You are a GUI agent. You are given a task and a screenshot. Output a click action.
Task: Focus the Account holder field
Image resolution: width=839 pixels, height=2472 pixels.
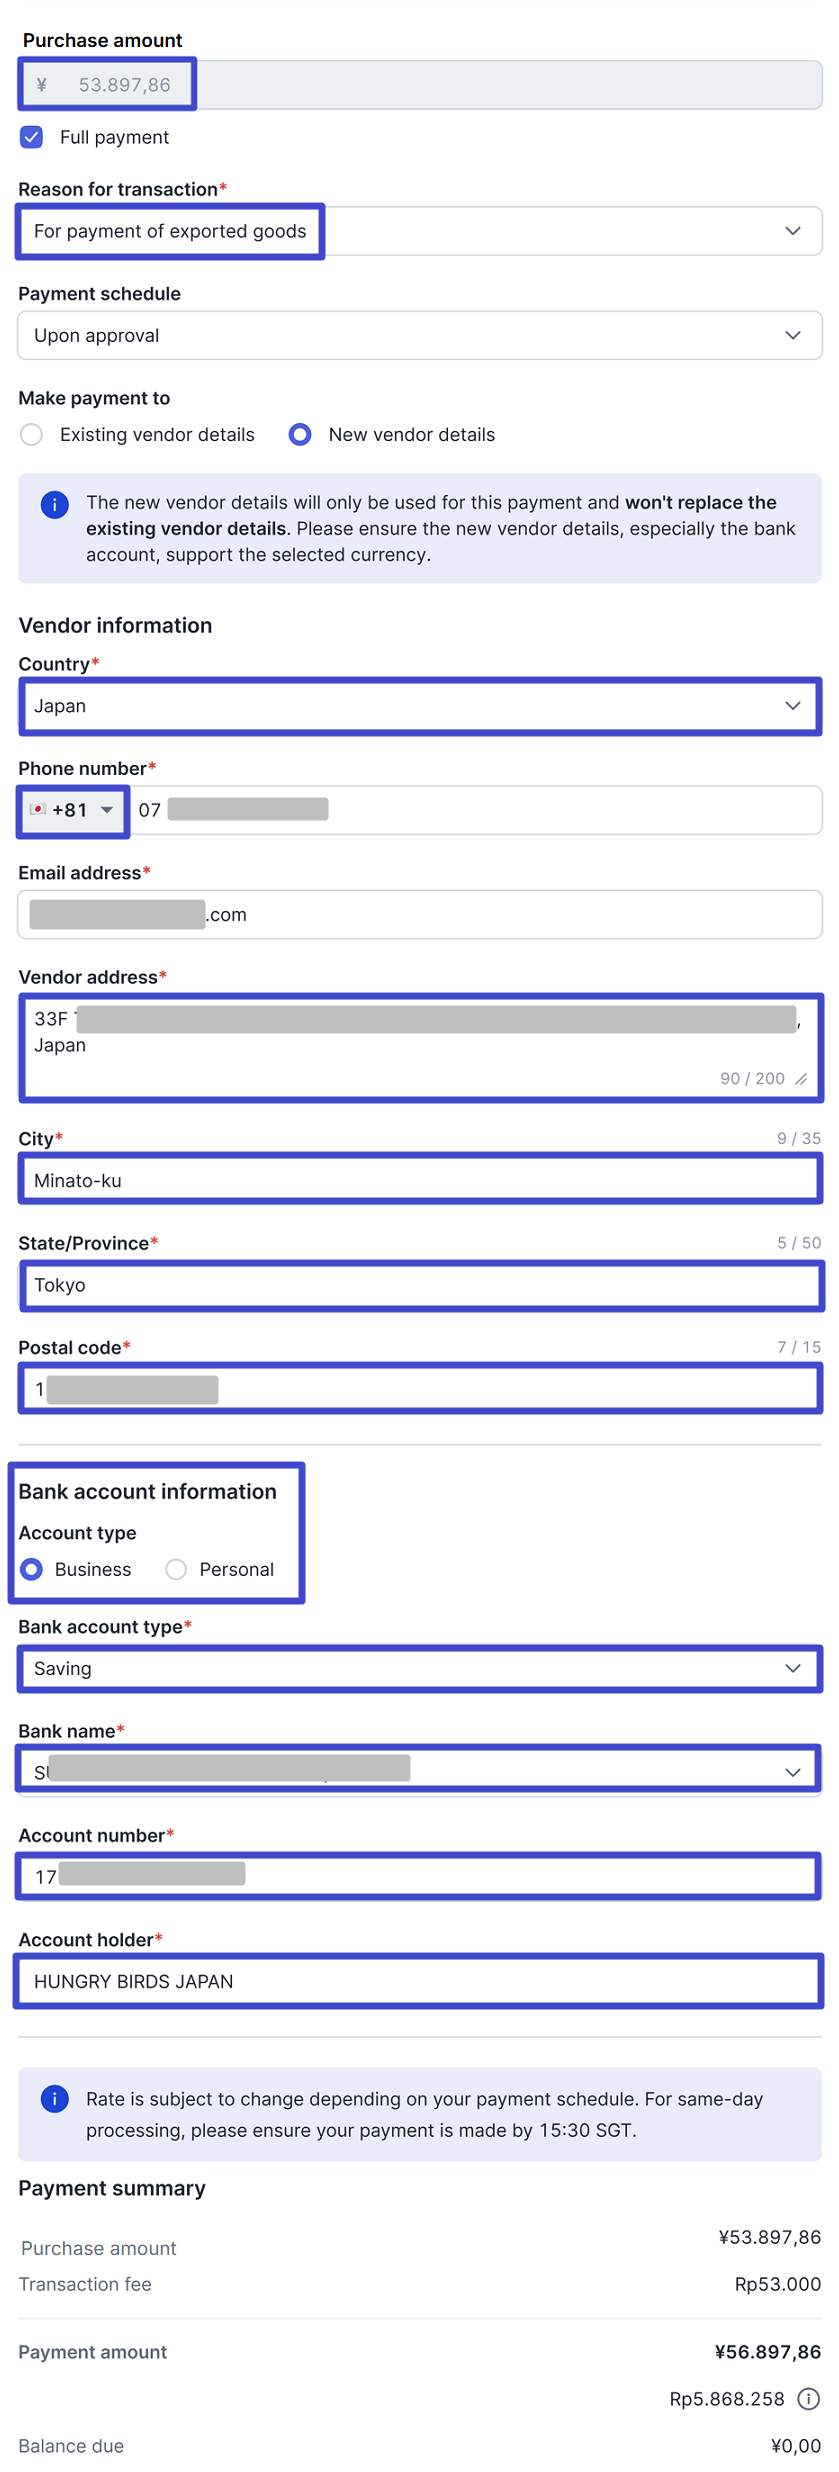[420, 1981]
